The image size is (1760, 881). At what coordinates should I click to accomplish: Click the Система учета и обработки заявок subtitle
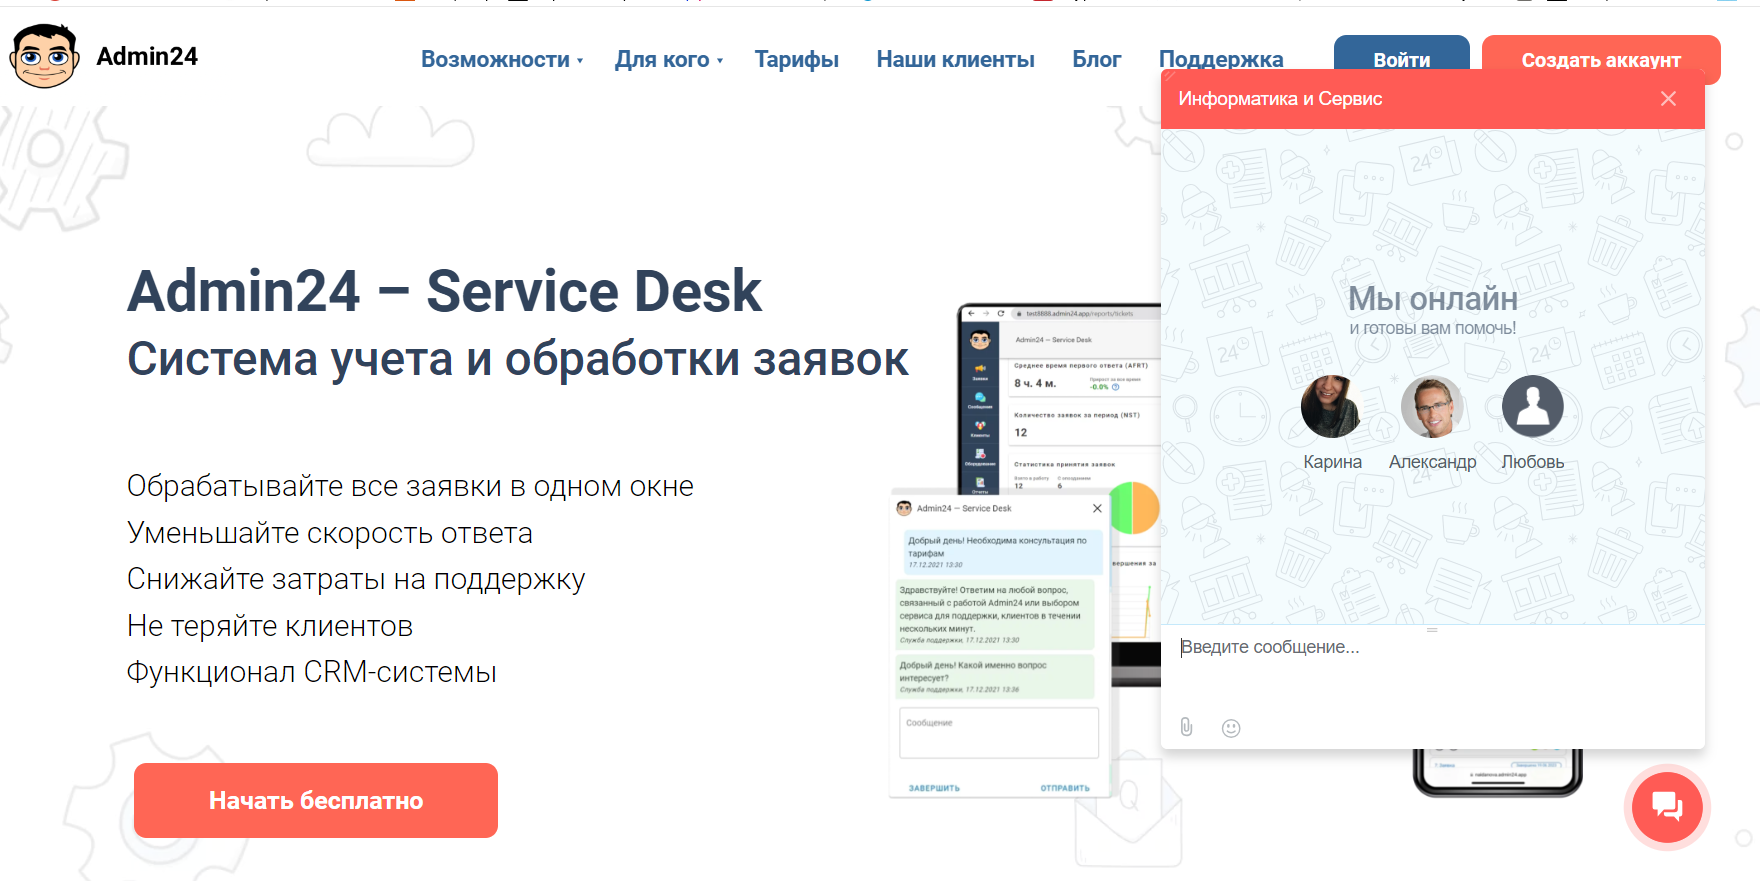pos(518,359)
